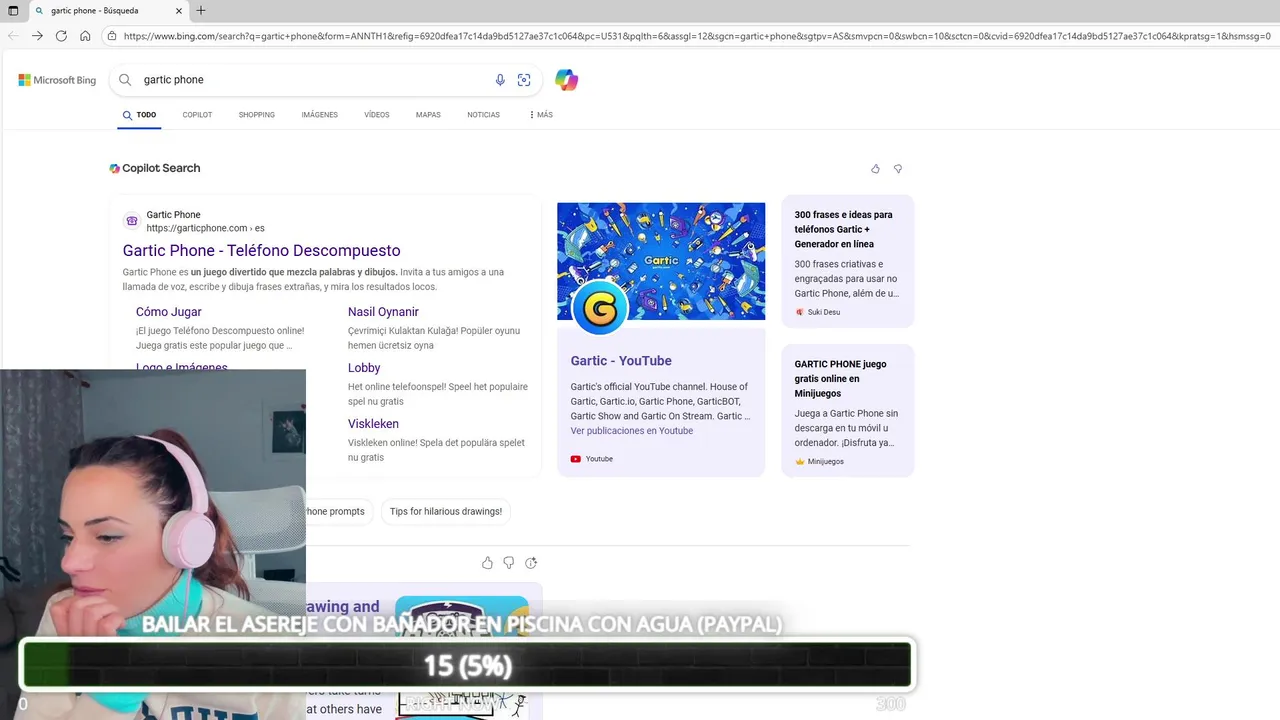Screen dimensions: 1280x720
Task: Click the Tips for hilarious drawings chip
Action: coord(446,512)
